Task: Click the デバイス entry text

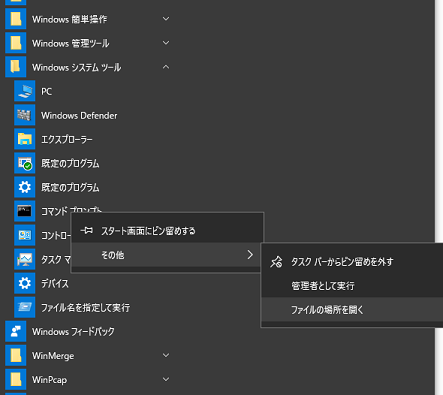Action: point(55,284)
